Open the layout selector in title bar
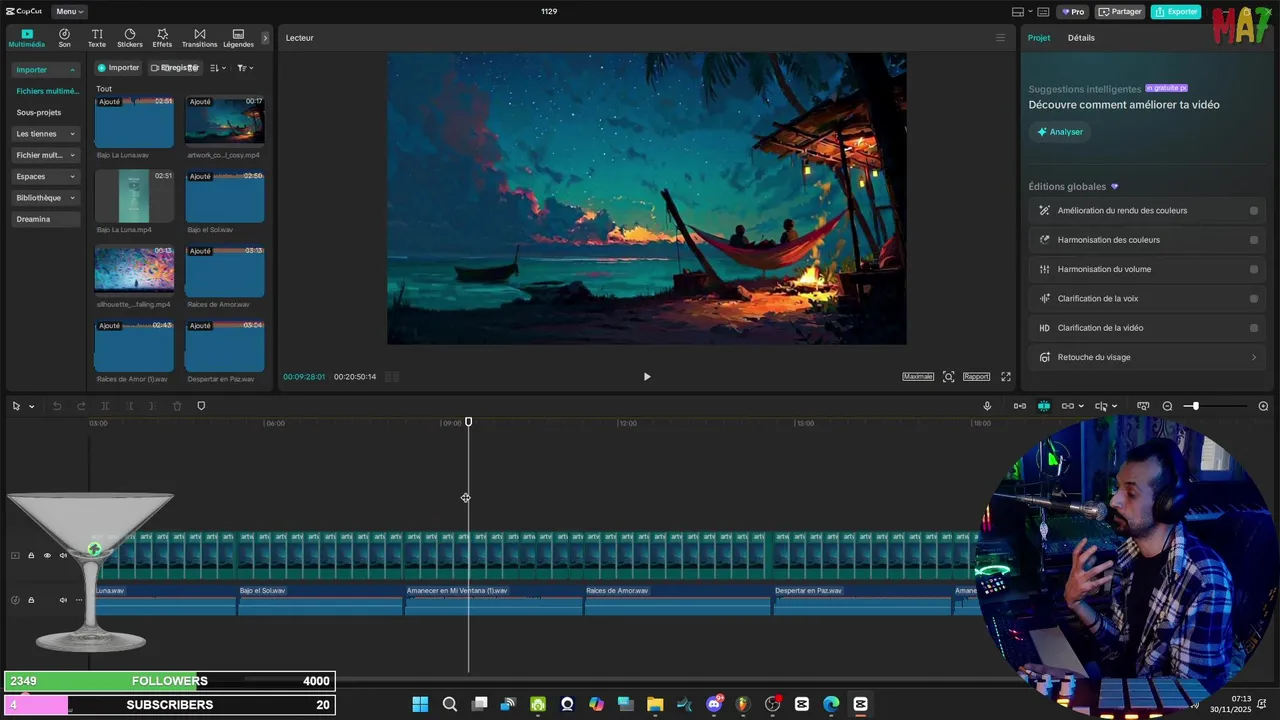 pyautogui.click(x=1022, y=12)
